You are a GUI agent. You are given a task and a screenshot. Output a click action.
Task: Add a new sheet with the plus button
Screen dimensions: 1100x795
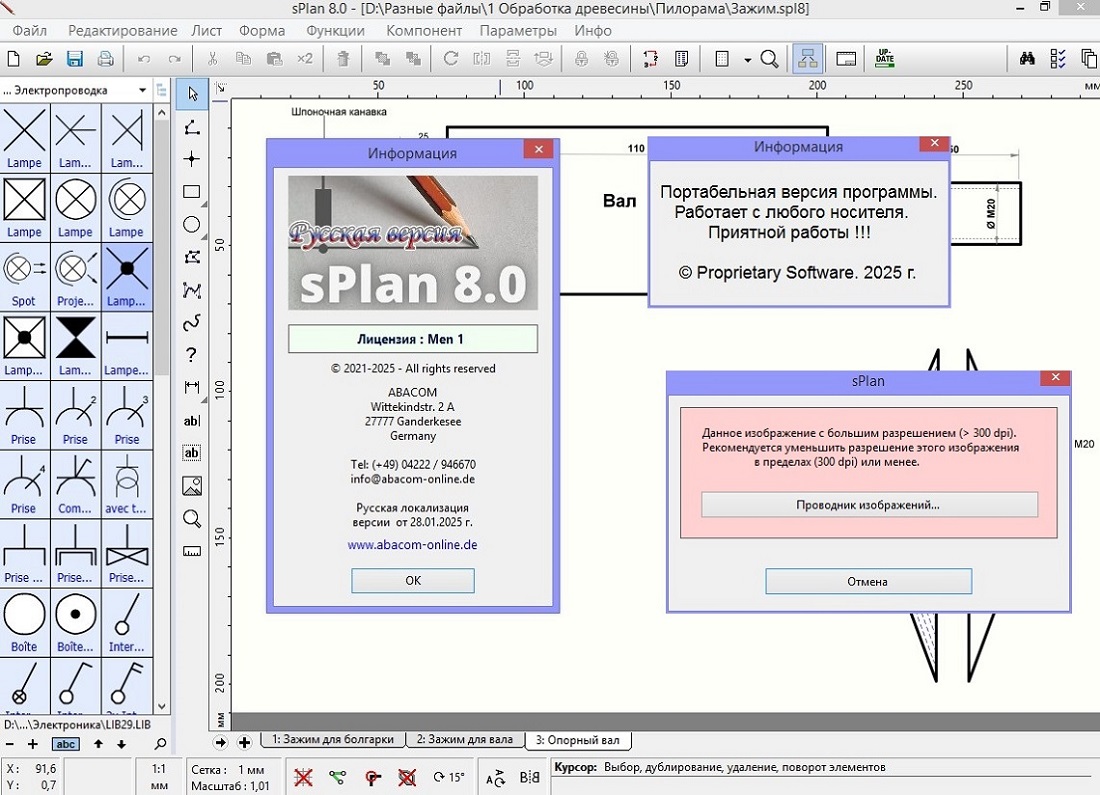click(244, 742)
